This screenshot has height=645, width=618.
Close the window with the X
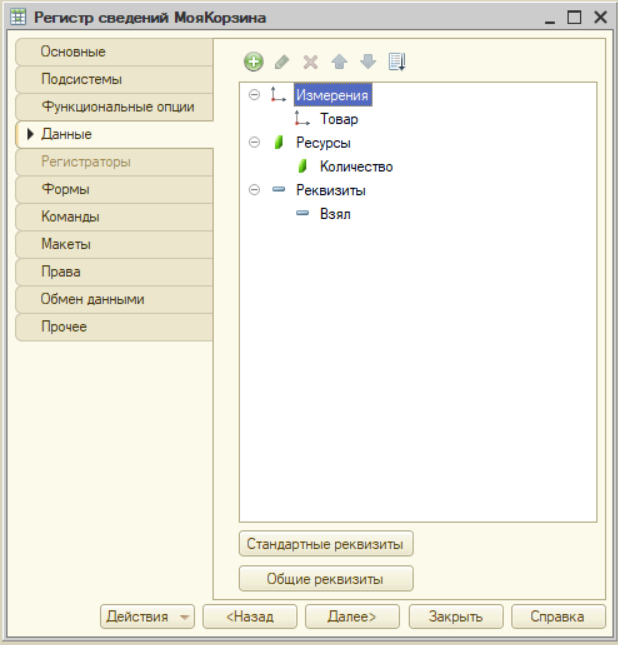600,17
